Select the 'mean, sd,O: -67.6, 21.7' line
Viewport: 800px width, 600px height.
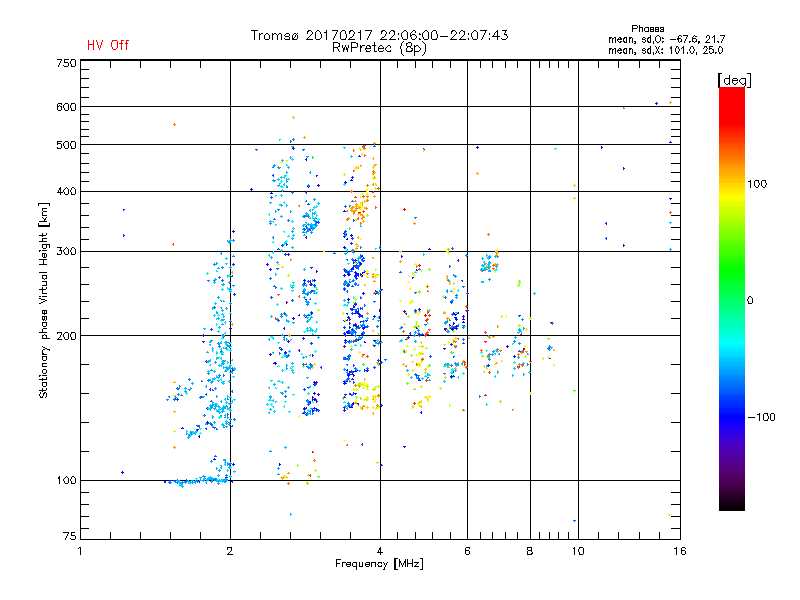click(x=666, y=39)
